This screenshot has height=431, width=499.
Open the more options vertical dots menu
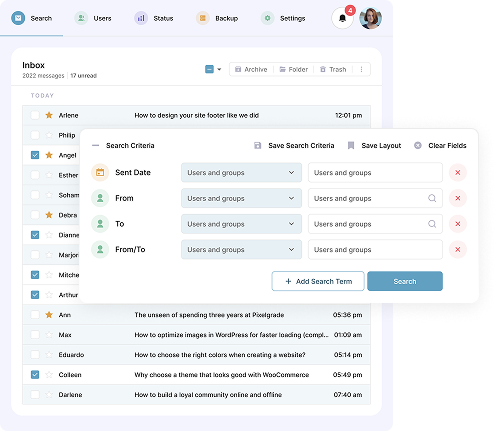[361, 69]
